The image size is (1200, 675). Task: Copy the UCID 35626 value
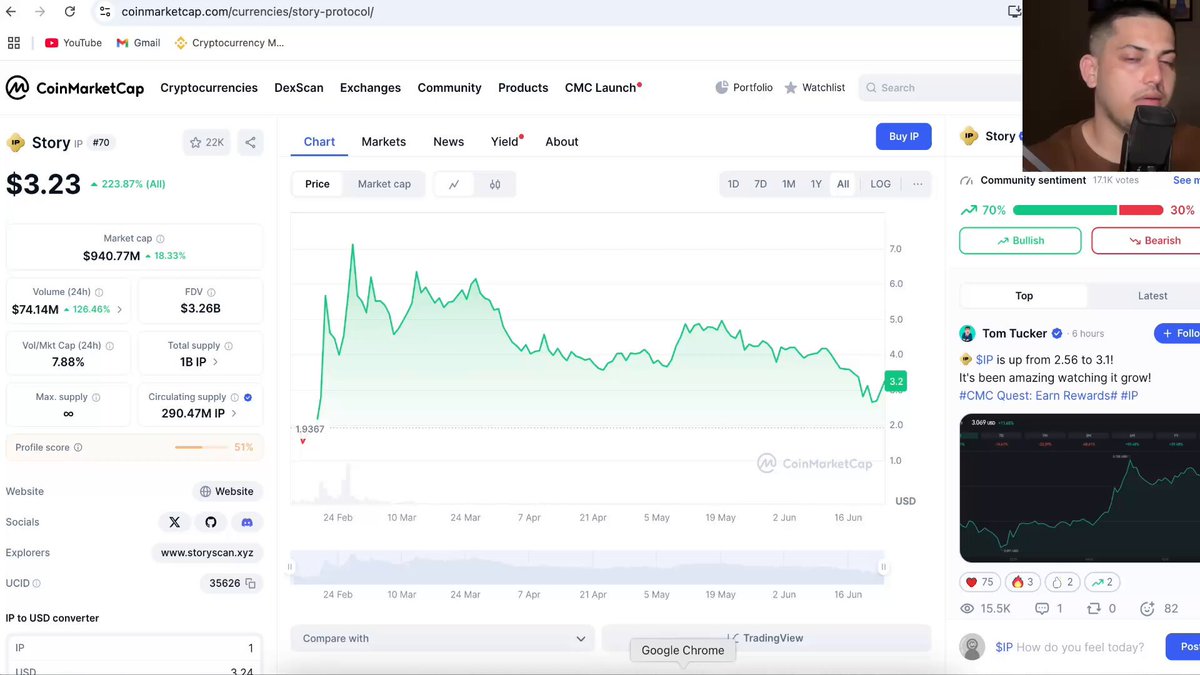point(251,583)
